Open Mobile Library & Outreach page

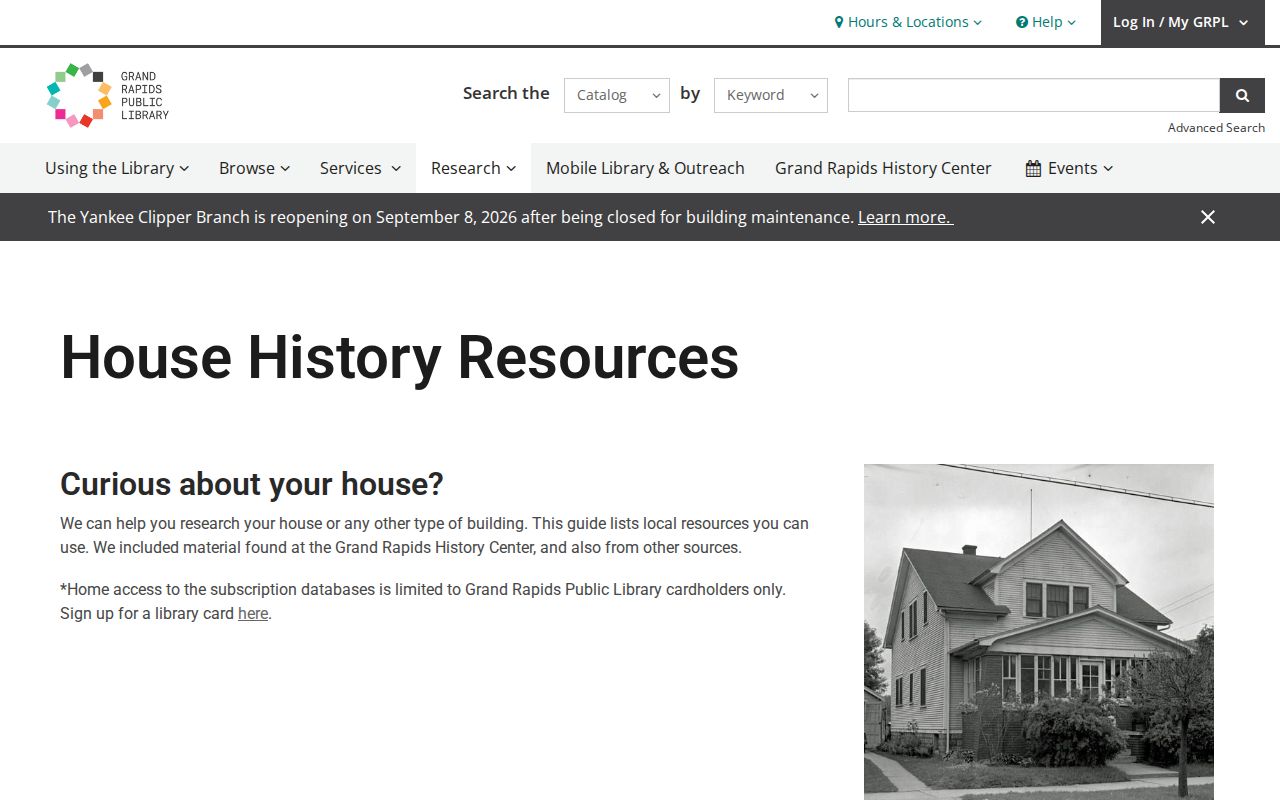tap(645, 168)
